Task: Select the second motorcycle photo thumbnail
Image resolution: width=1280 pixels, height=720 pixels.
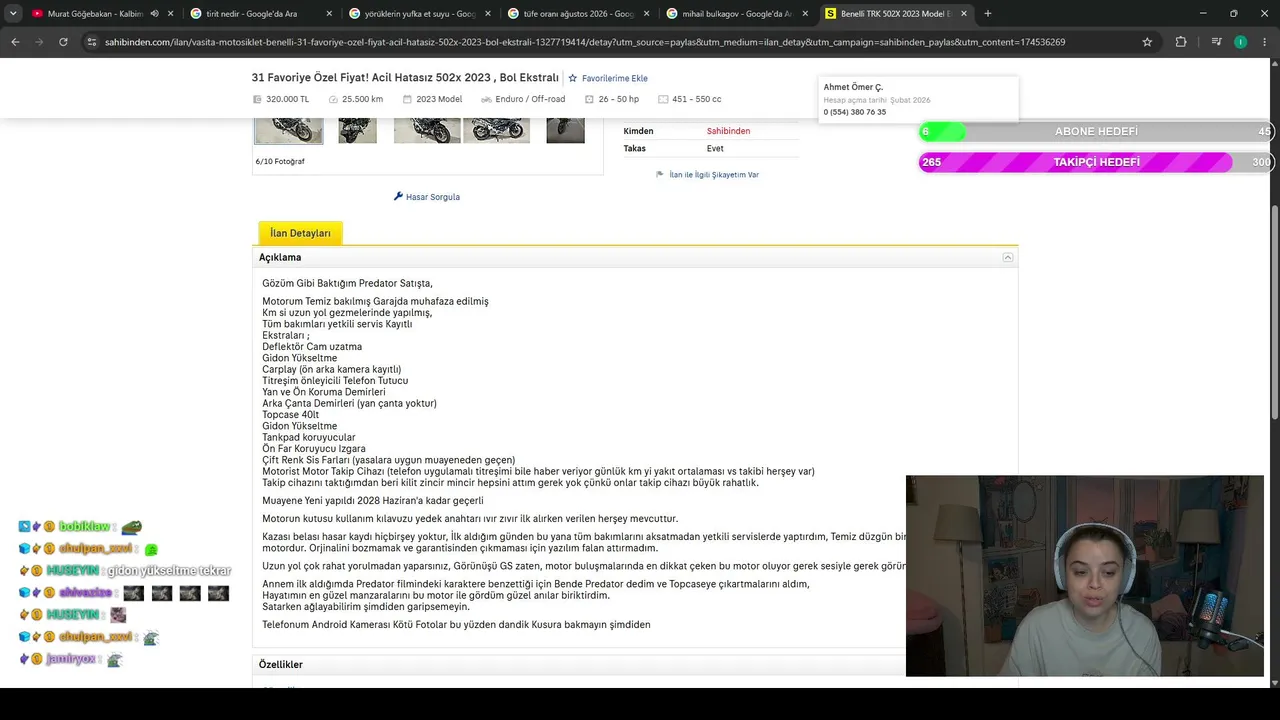Action: tap(357, 131)
